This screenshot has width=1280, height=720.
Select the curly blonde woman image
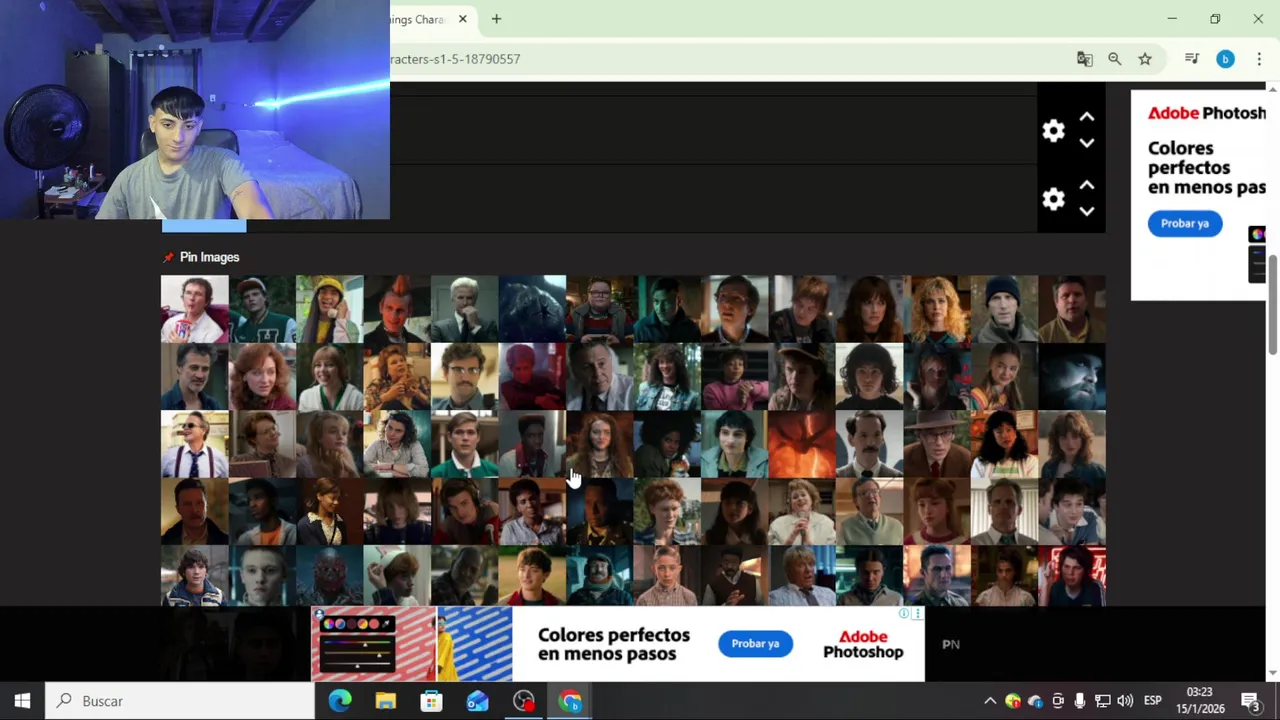(x=937, y=309)
